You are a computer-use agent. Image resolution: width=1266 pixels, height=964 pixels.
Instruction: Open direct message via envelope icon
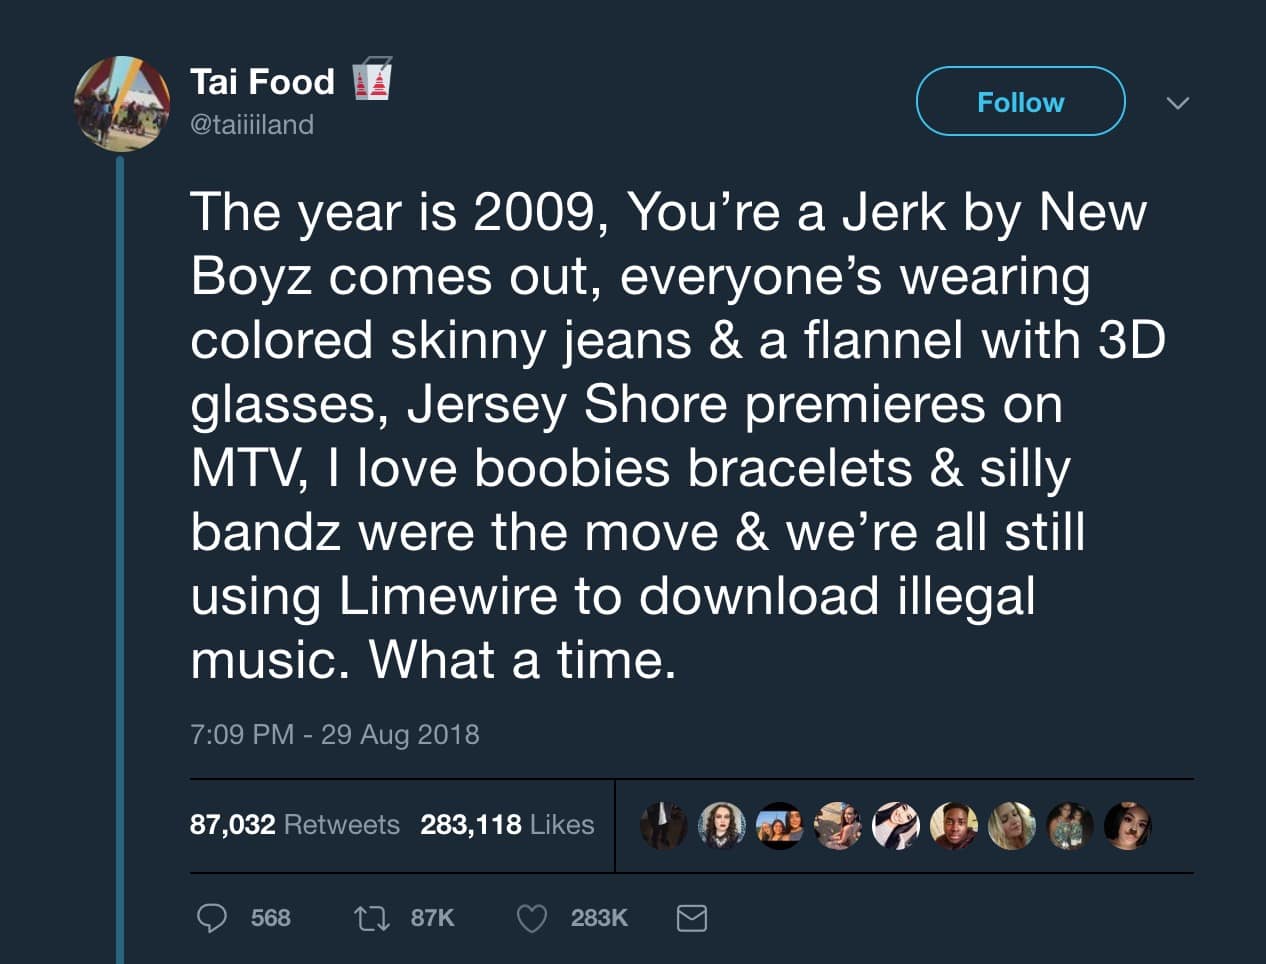pos(692,917)
